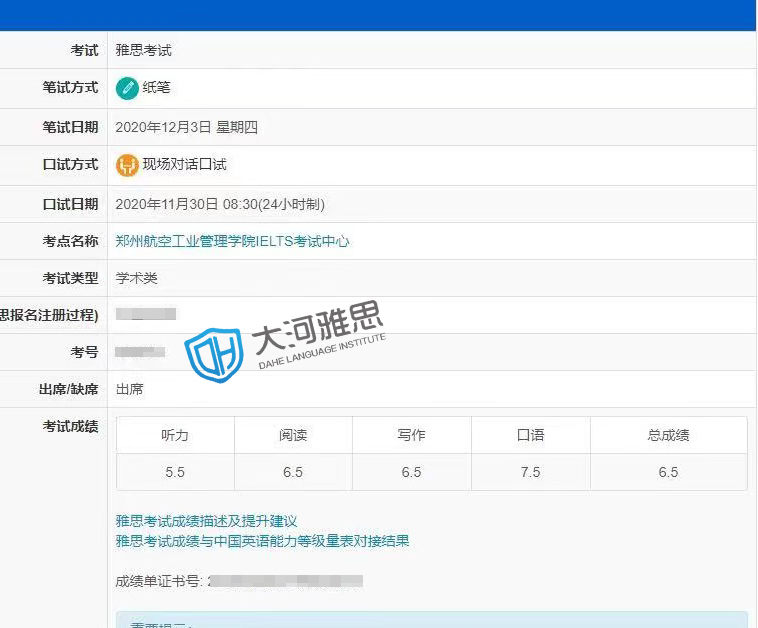Click the 考点名称 row label
This screenshot has height=628, width=758.
(x=71, y=241)
